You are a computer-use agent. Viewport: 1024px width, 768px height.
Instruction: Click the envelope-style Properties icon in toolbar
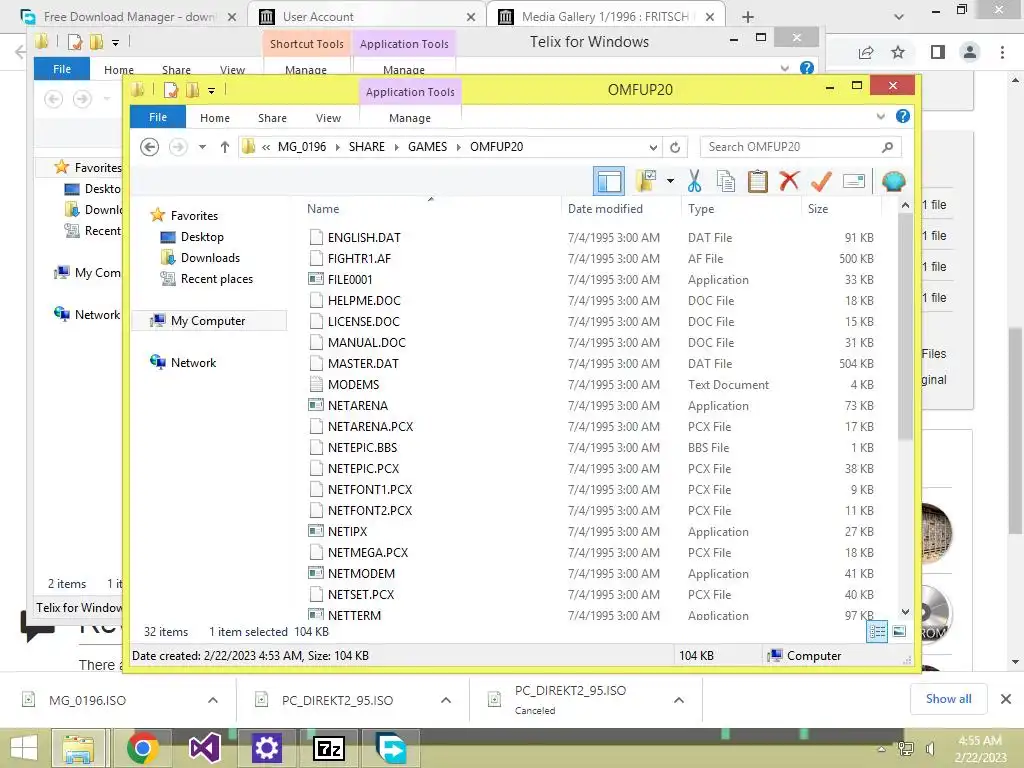pyautogui.click(x=854, y=181)
